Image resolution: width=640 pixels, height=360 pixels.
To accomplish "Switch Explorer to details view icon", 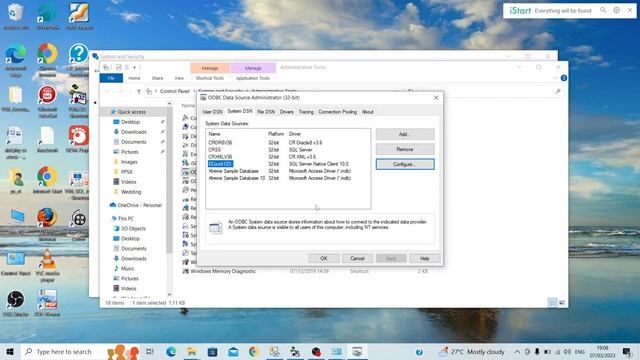I will (552, 302).
